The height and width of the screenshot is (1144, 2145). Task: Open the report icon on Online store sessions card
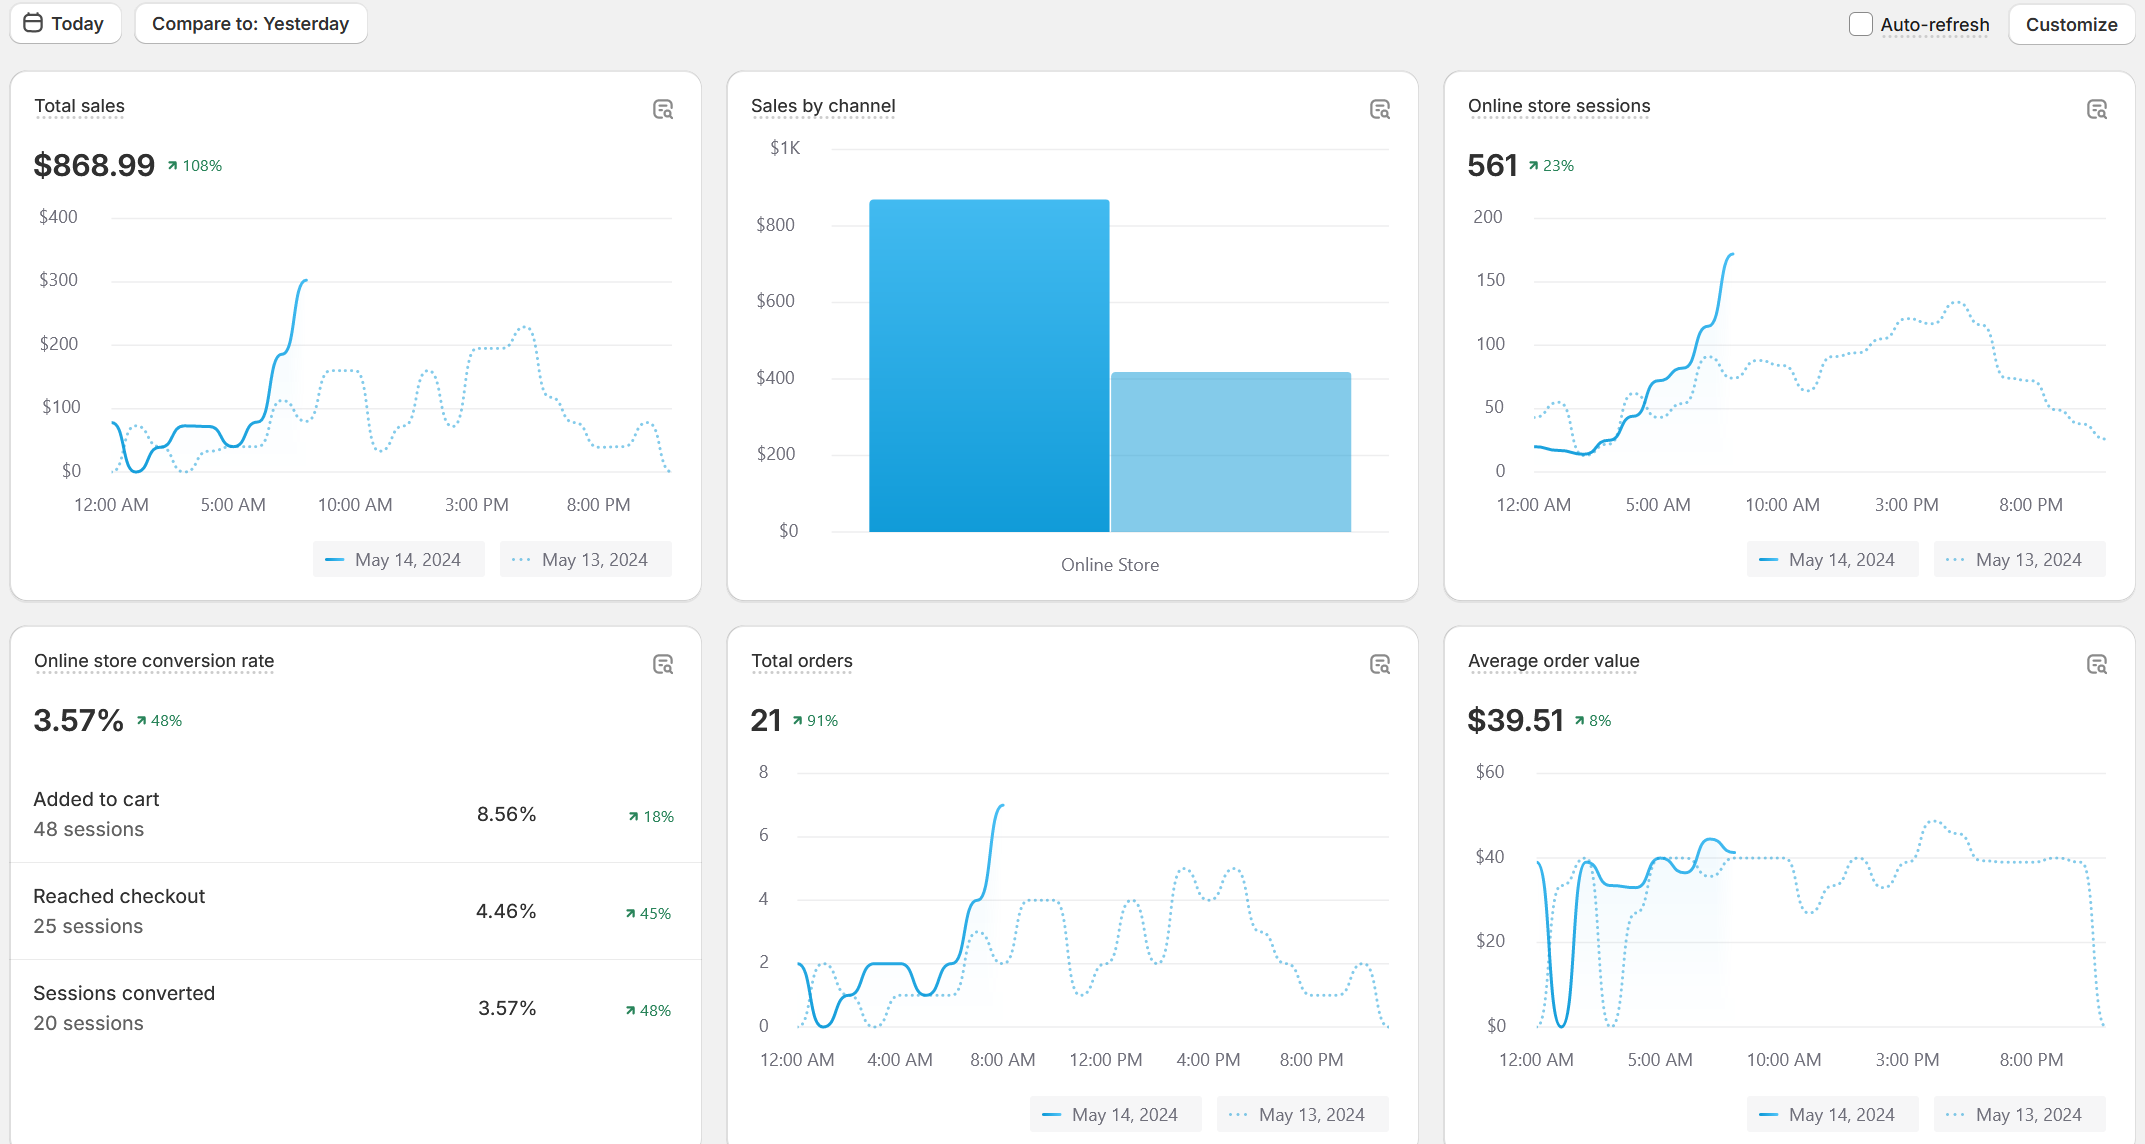tap(2097, 109)
